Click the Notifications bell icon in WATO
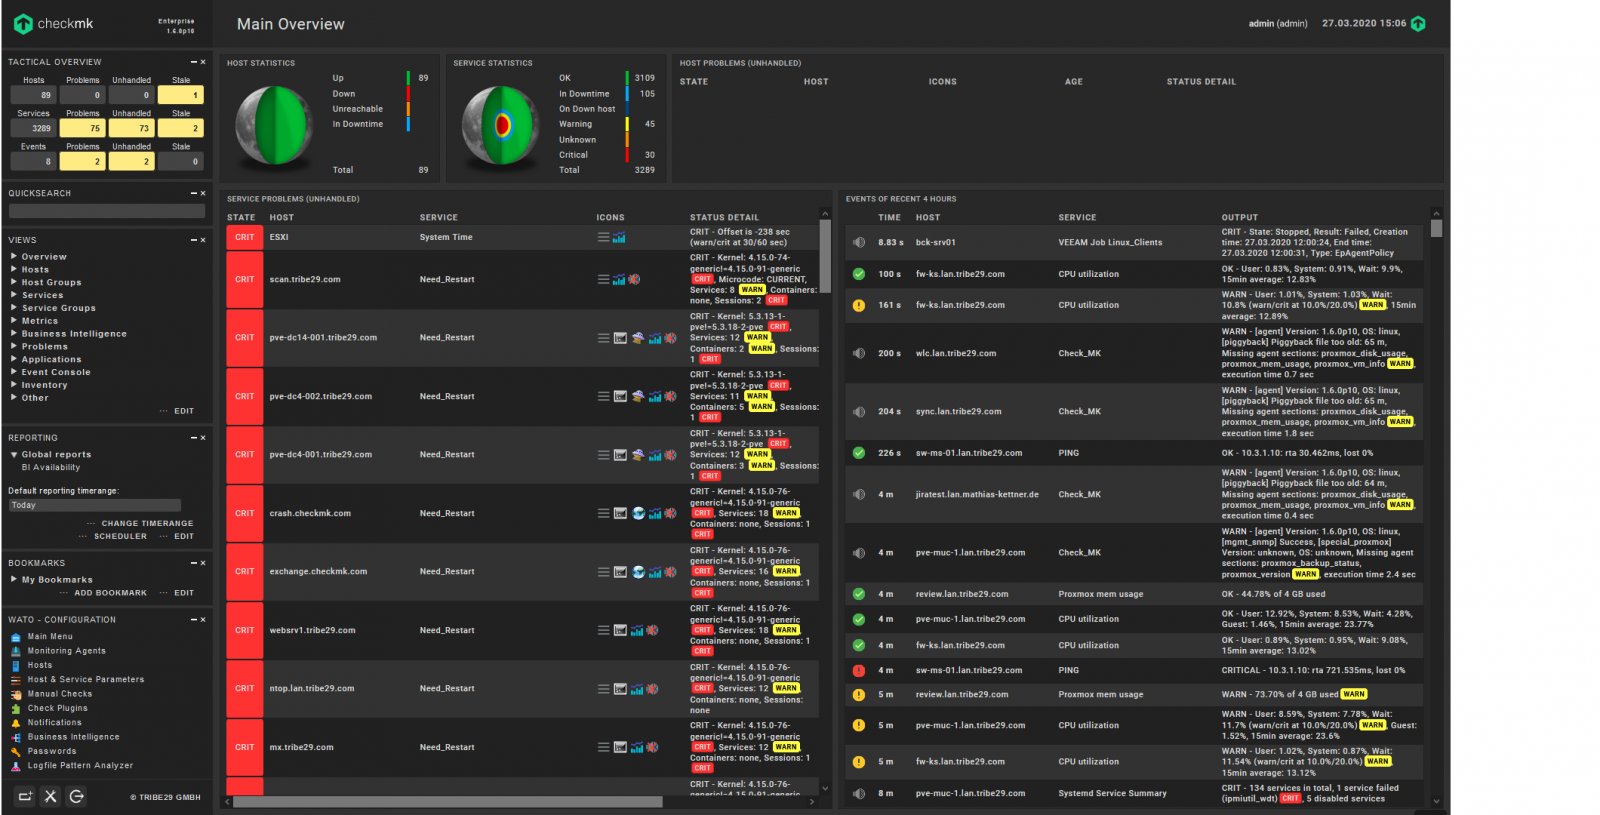This screenshot has width=1600, height=815. 16,723
